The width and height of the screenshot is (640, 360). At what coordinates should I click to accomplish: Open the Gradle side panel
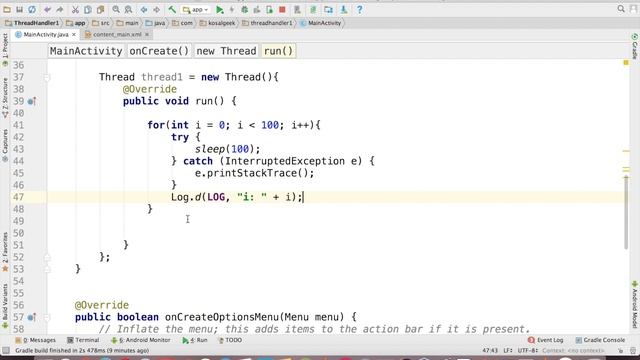click(635, 46)
